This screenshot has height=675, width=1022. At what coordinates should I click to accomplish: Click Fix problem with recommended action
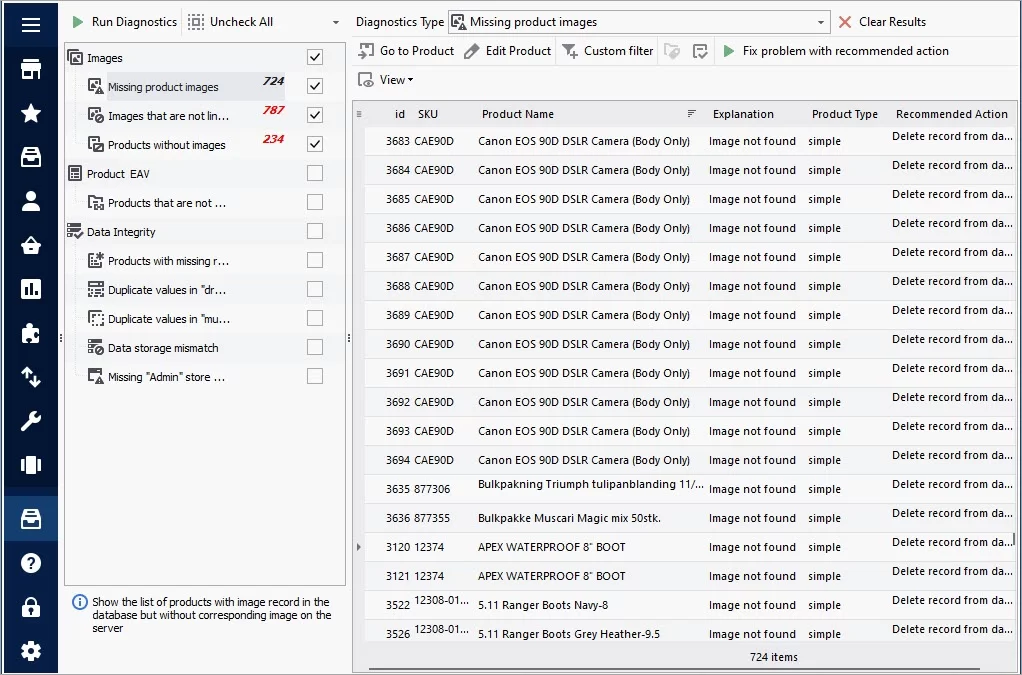[x=836, y=51]
